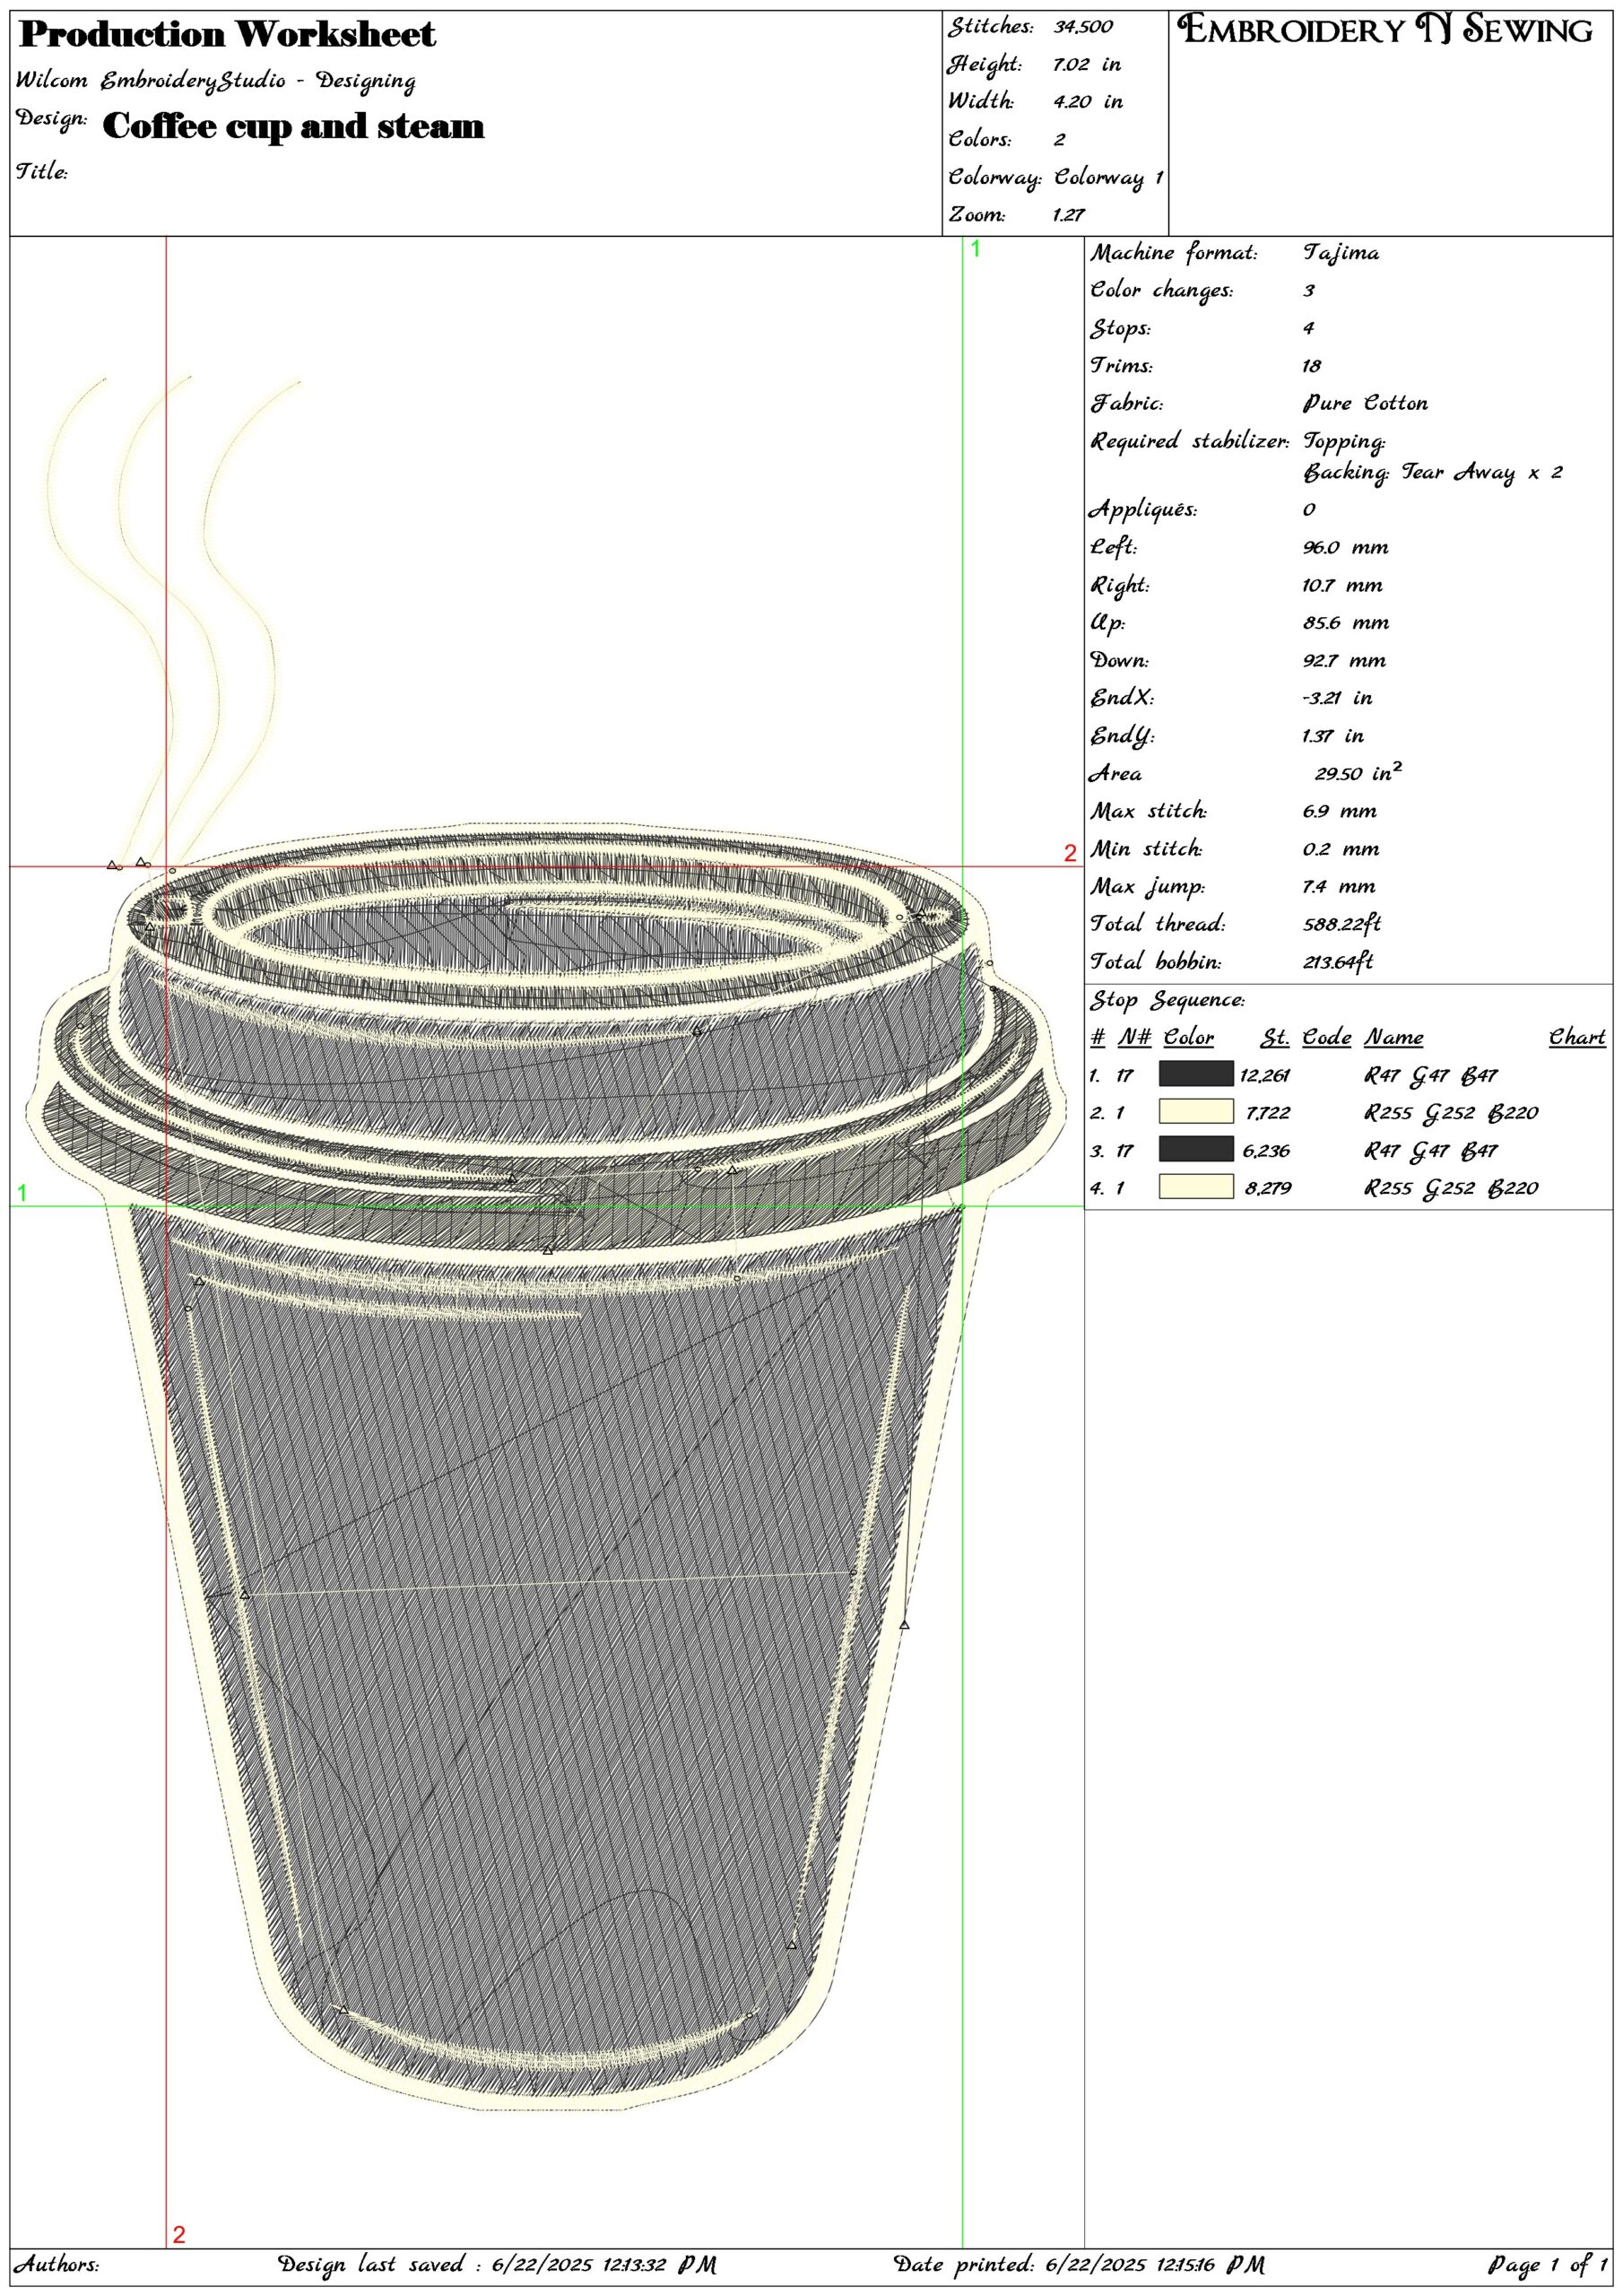Viewport: 1623px width, 2296px height.
Task: Select the left value "96.0 mm"
Action: [1346, 547]
